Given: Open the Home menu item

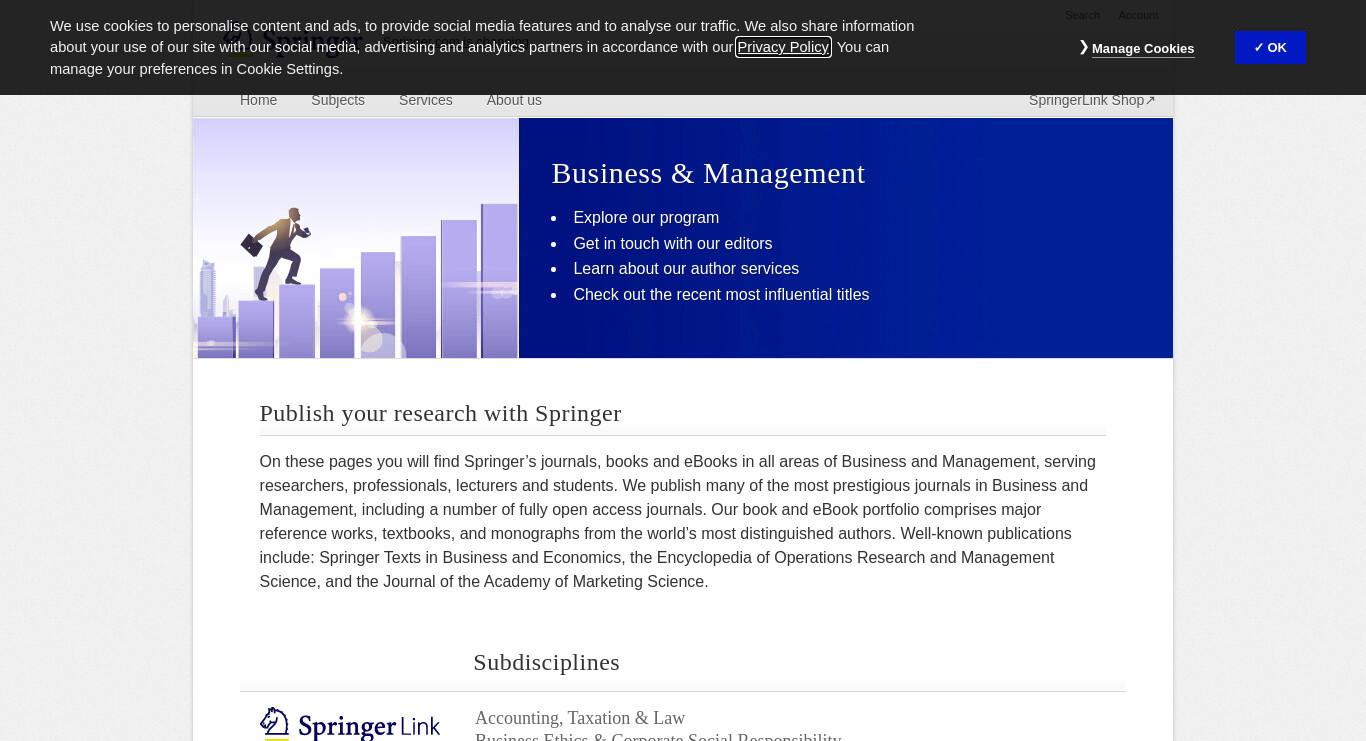Looking at the screenshot, I should 258,100.
